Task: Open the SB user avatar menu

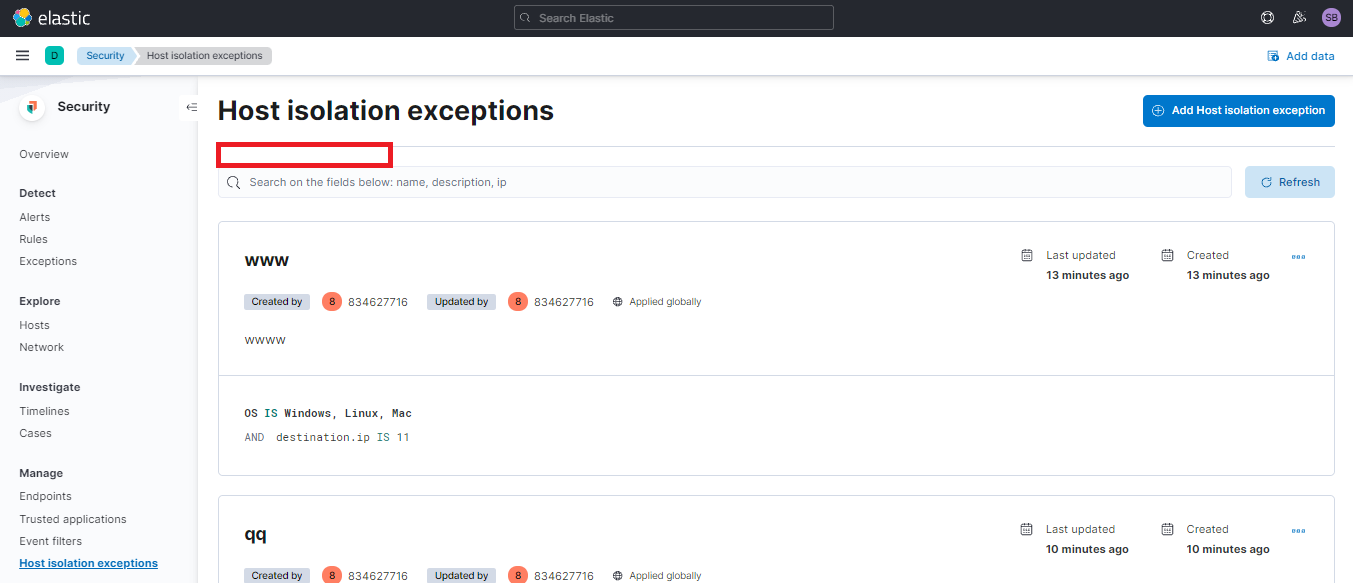Action: pyautogui.click(x=1331, y=17)
